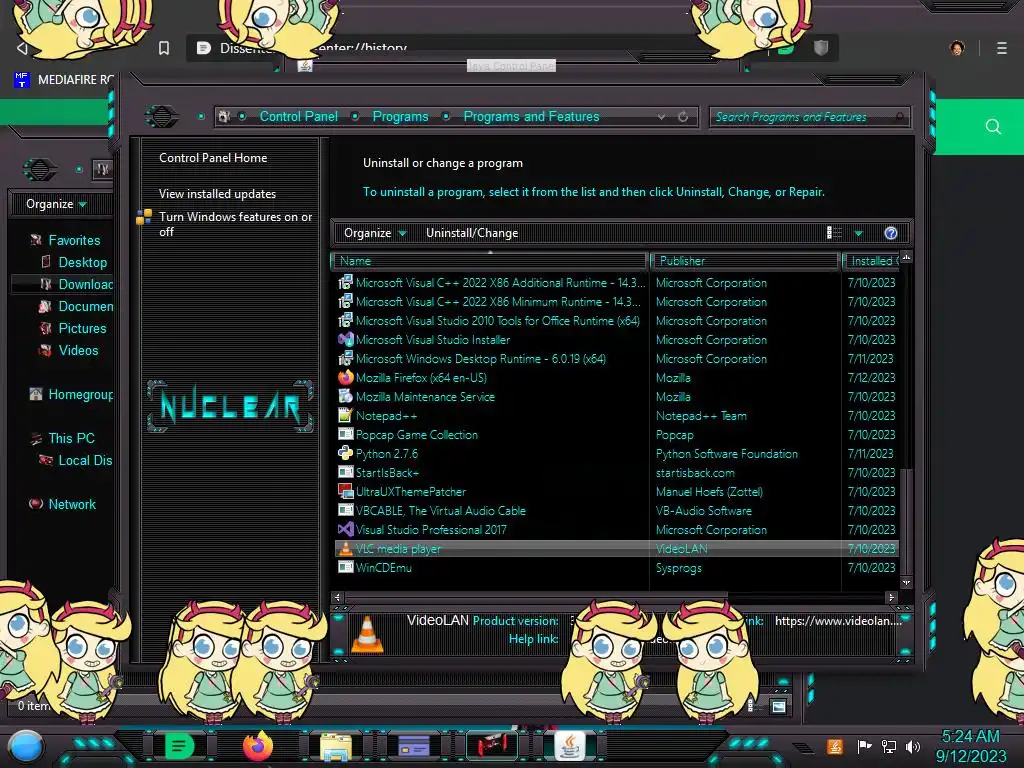Click the change view icon in toolbar
Screen dimensions: 1024x768
tap(834, 232)
